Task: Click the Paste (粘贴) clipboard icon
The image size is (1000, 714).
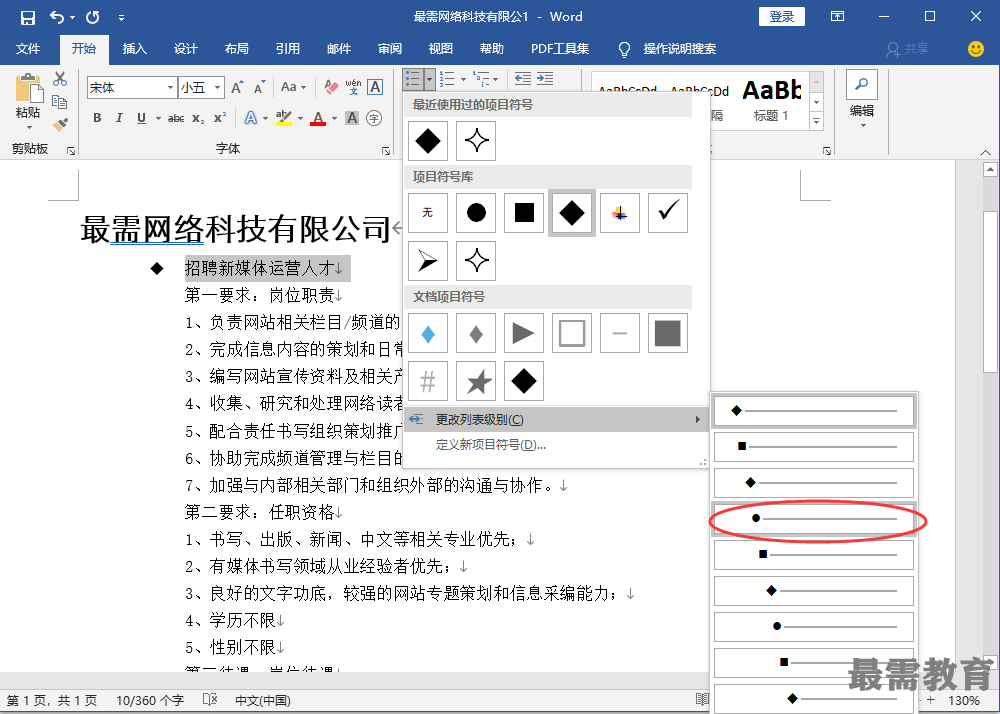Action: pos(28,88)
